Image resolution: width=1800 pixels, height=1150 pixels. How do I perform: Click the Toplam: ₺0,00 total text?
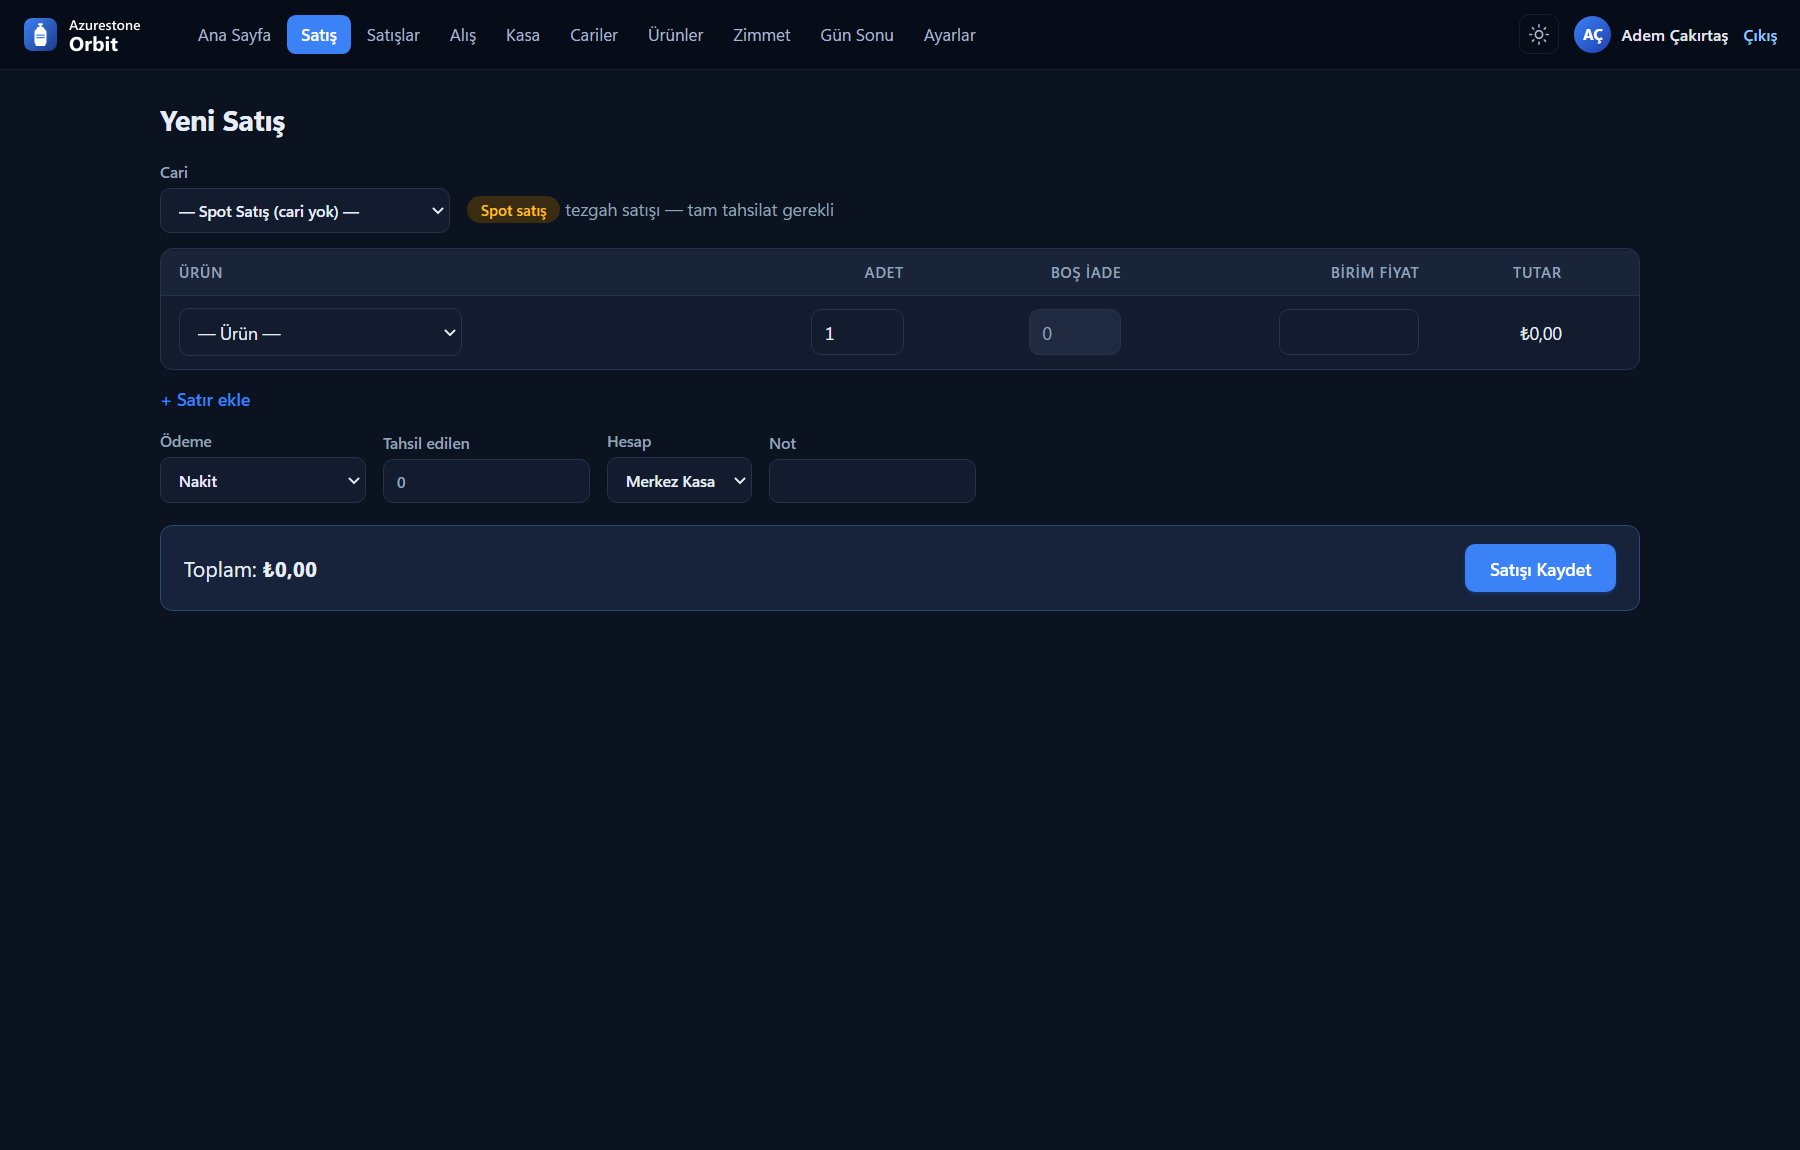pos(250,570)
